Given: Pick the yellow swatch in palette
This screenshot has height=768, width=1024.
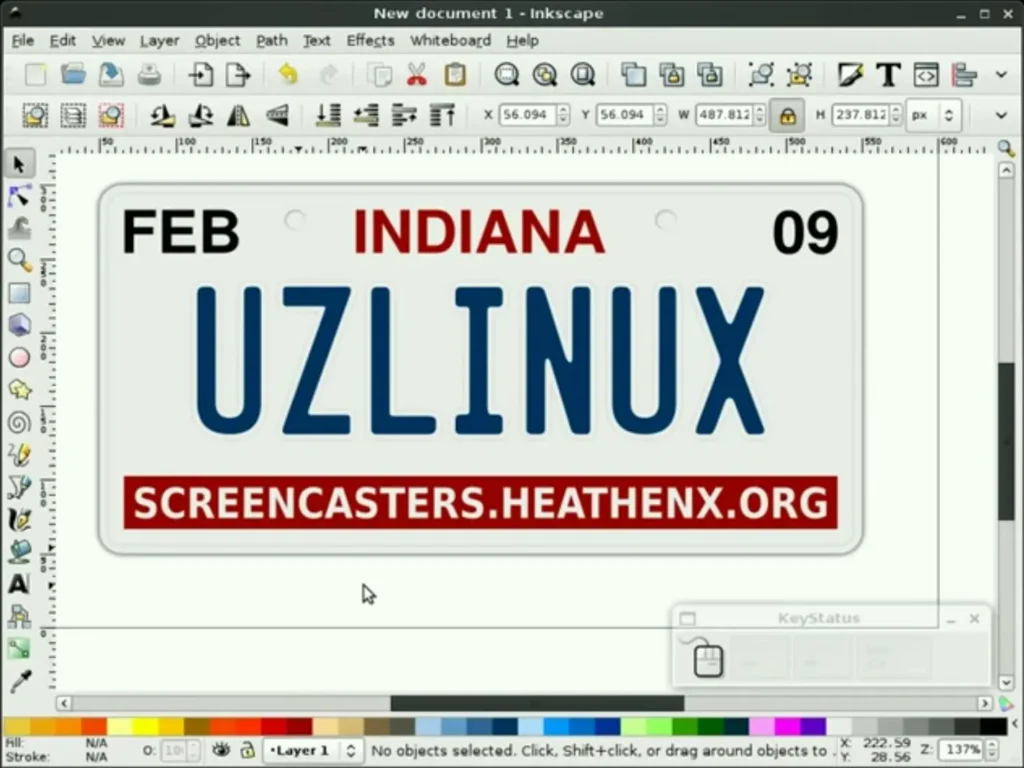Looking at the screenshot, I should point(146,726).
